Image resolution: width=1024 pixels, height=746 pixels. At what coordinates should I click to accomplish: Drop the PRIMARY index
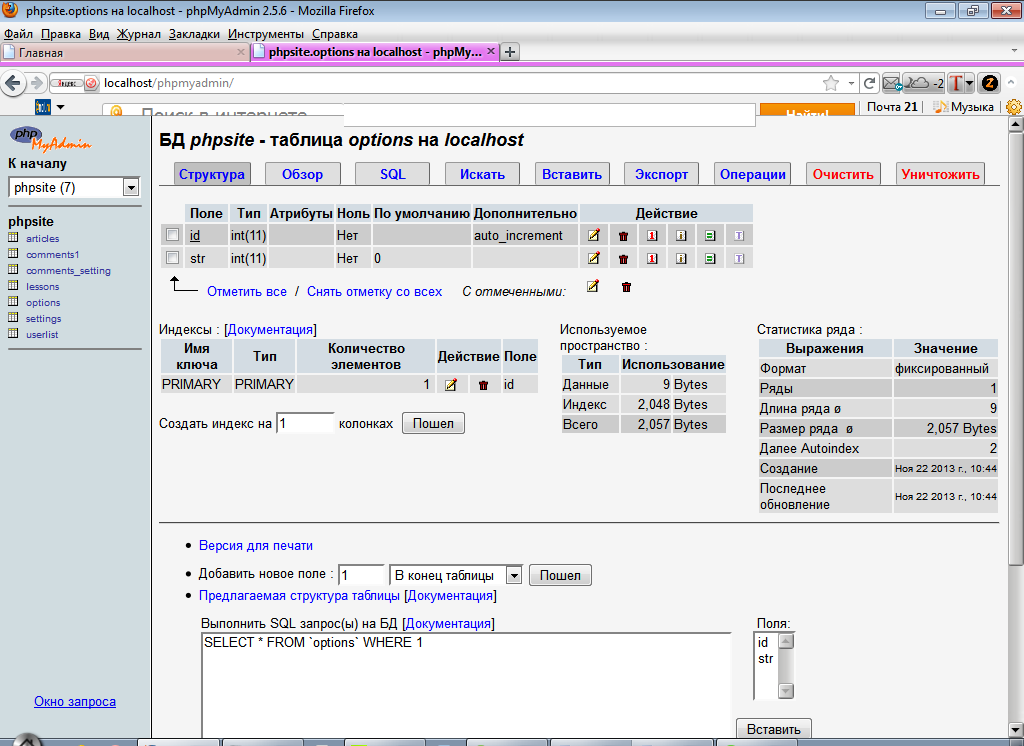click(x=483, y=385)
